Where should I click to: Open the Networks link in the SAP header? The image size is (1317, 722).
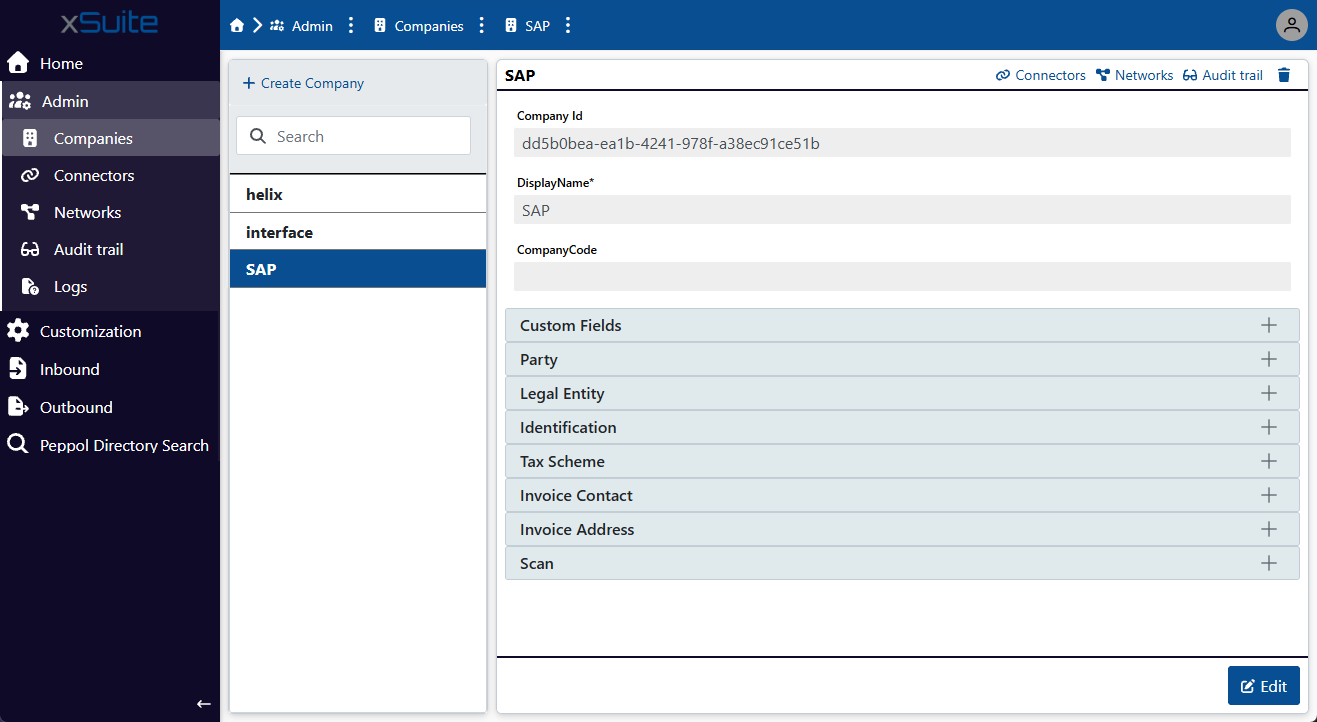[1134, 75]
